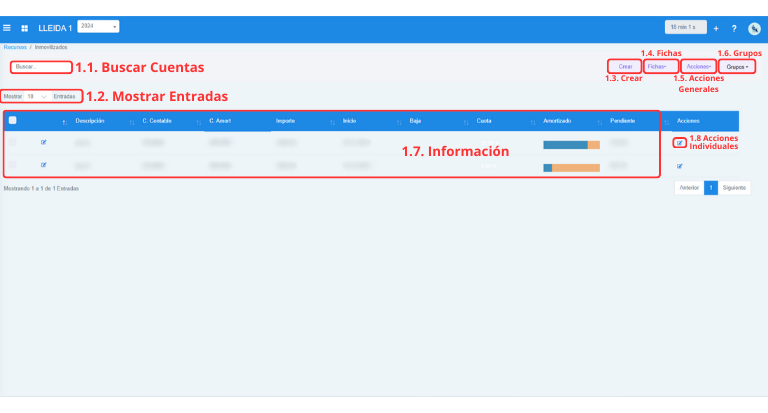Viewport: 768px width, 413px height.
Task: Expand the Acciones general dropdown
Action: point(698,67)
